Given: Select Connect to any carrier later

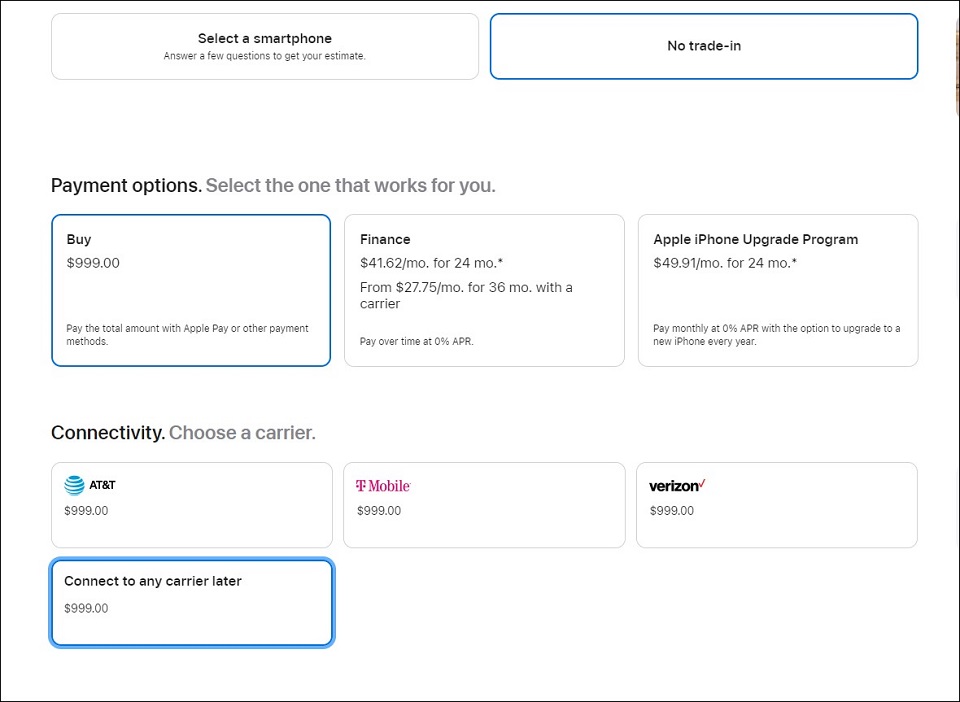Looking at the screenshot, I should [192, 602].
